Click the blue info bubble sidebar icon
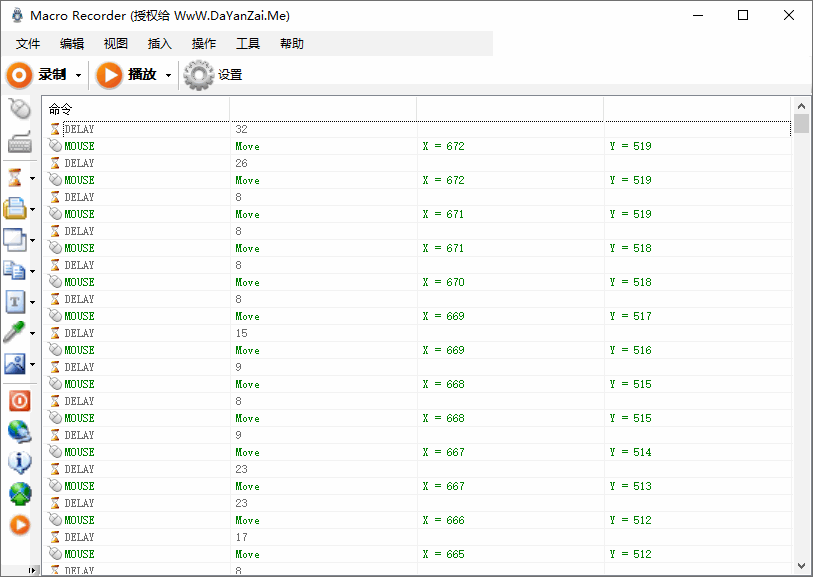The height and width of the screenshot is (577, 813). (20, 462)
